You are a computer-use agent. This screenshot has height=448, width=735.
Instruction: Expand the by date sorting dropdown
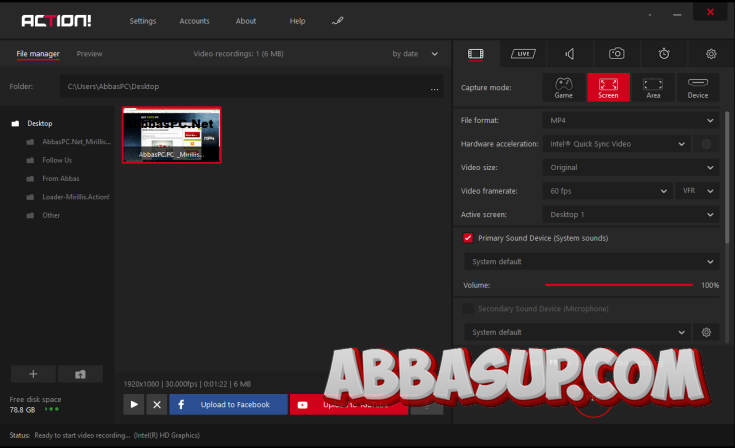point(415,54)
